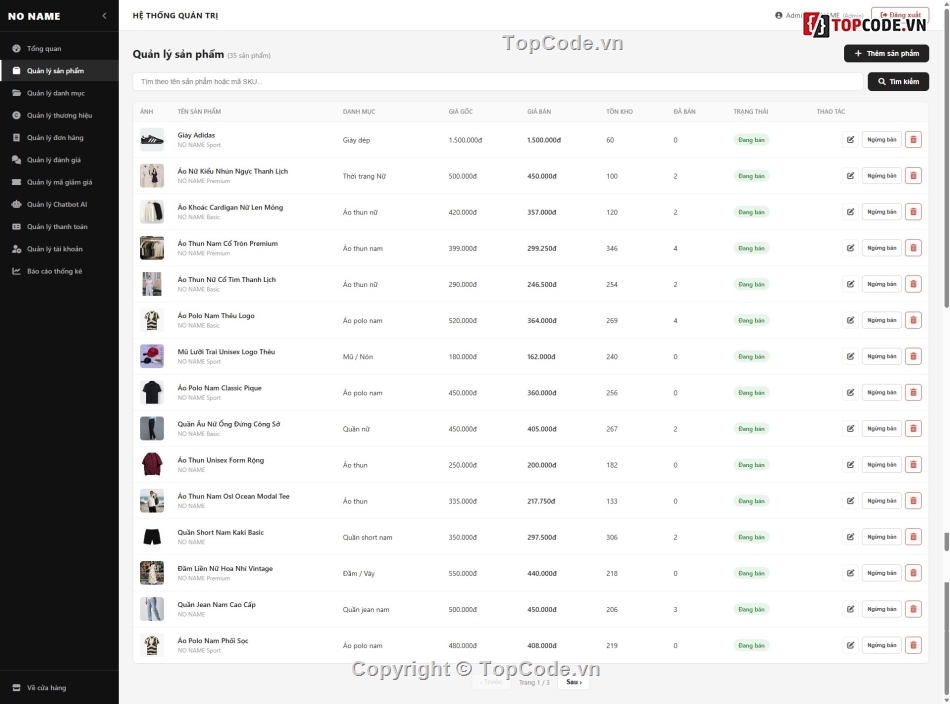Go to next page with Sau
The height and width of the screenshot is (704, 950).
(574, 682)
